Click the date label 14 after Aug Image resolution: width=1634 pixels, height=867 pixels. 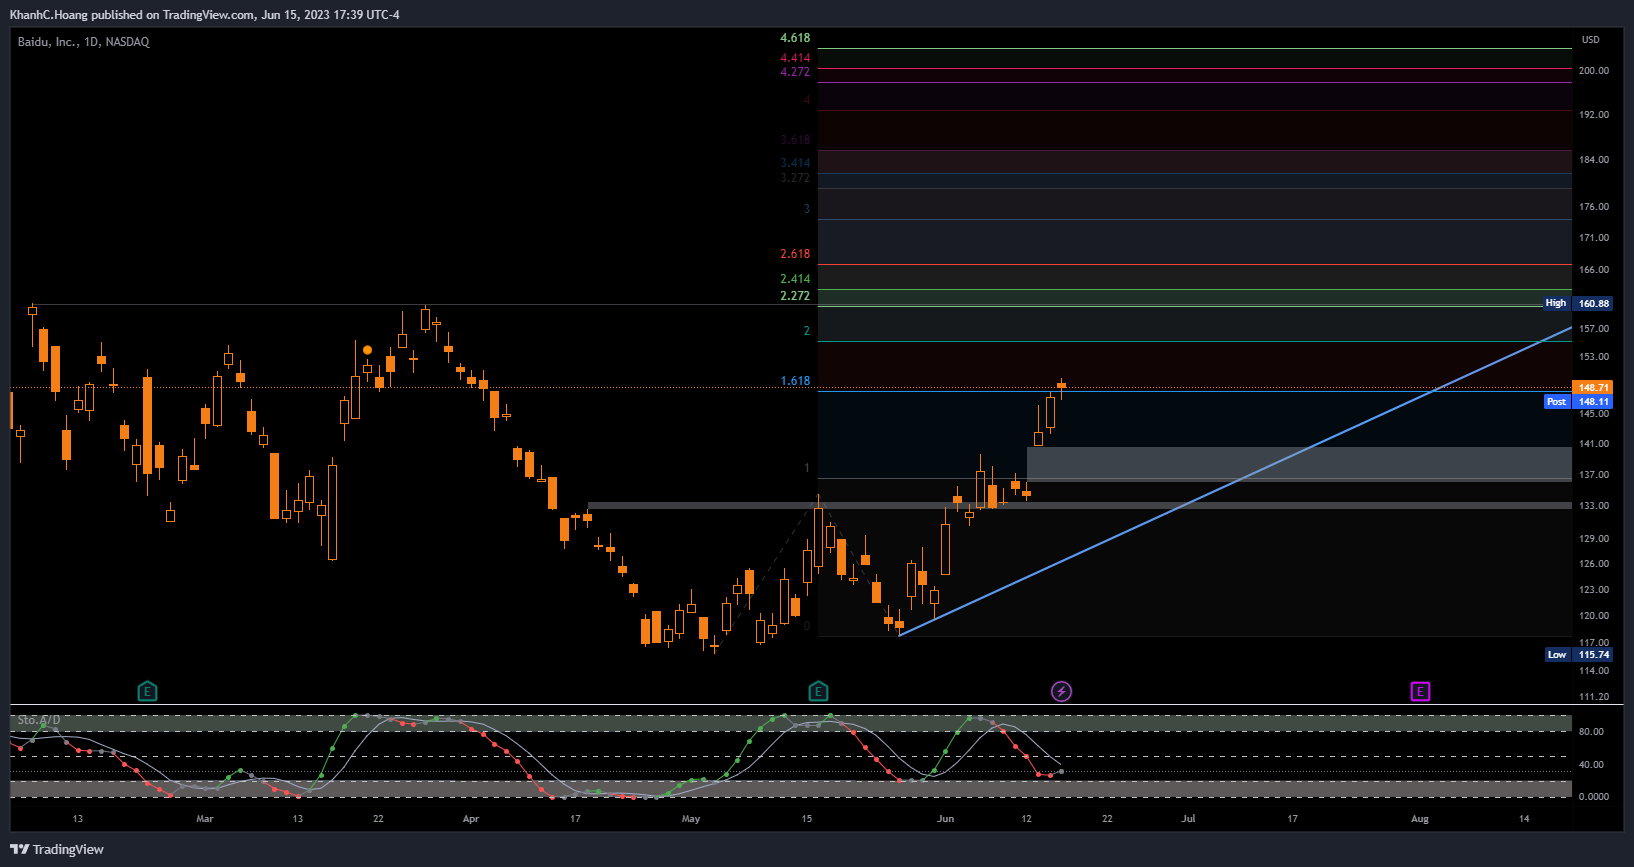click(1524, 819)
